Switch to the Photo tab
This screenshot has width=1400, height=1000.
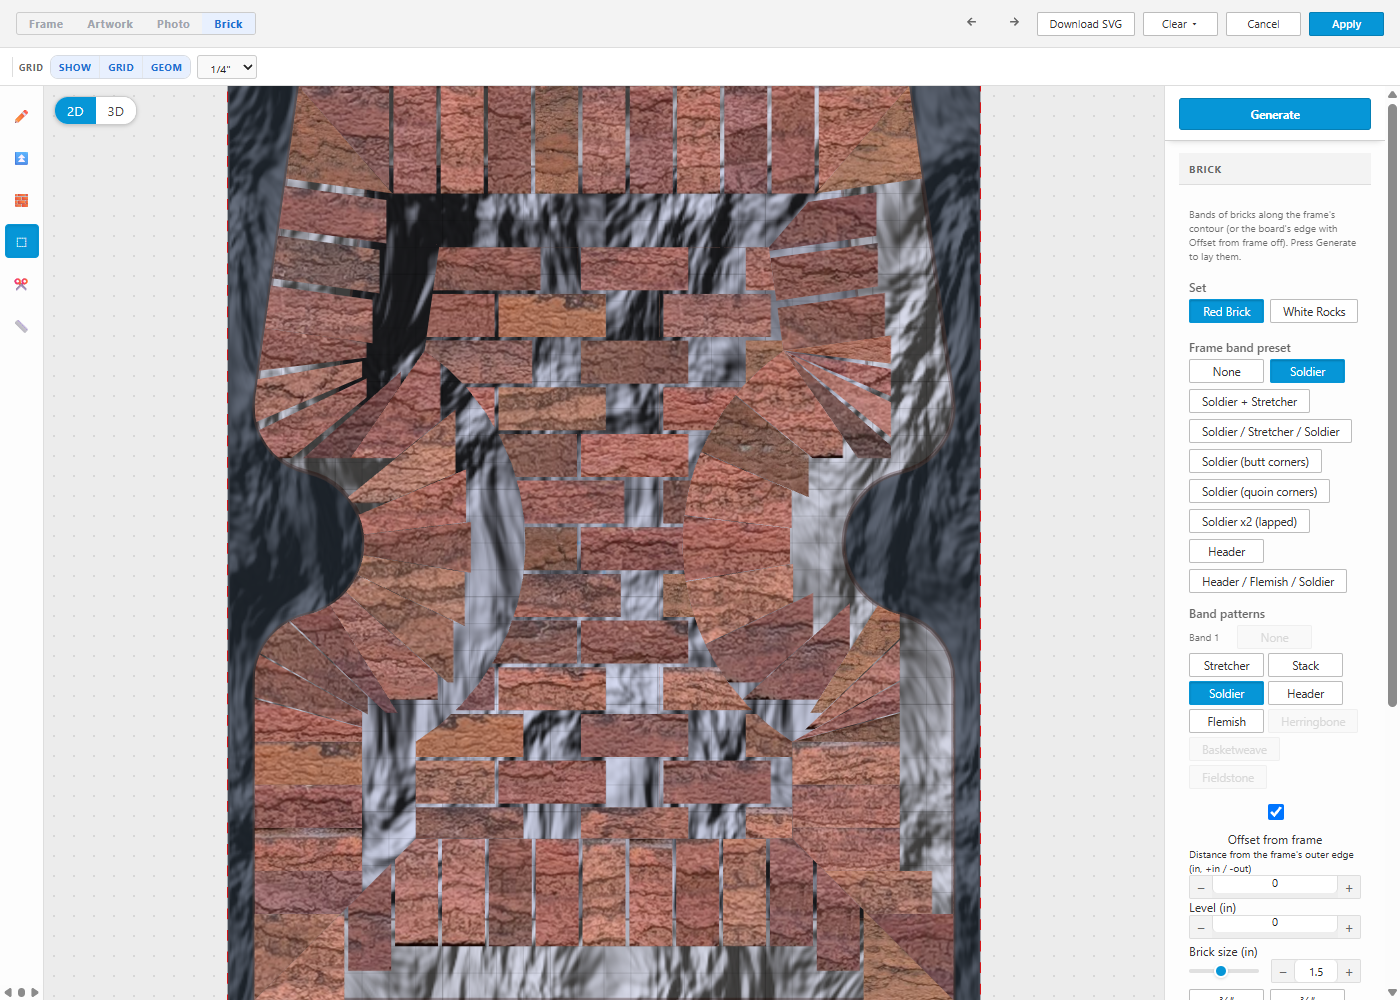click(x=173, y=24)
